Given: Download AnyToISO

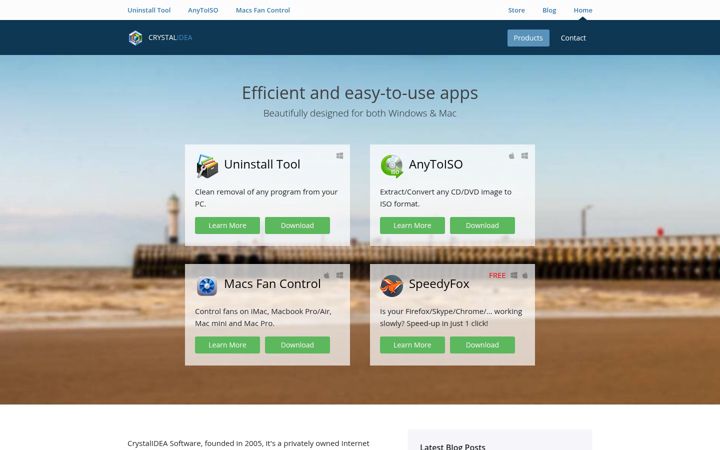Looking at the screenshot, I should pos(482,225).
